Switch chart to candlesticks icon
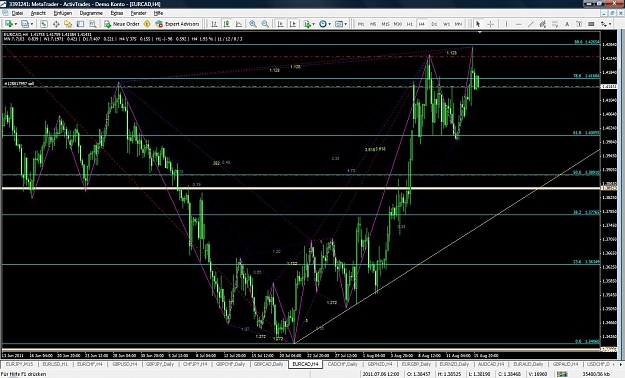The height and width of the screenshot is (378, 625). tap(226, 24)
